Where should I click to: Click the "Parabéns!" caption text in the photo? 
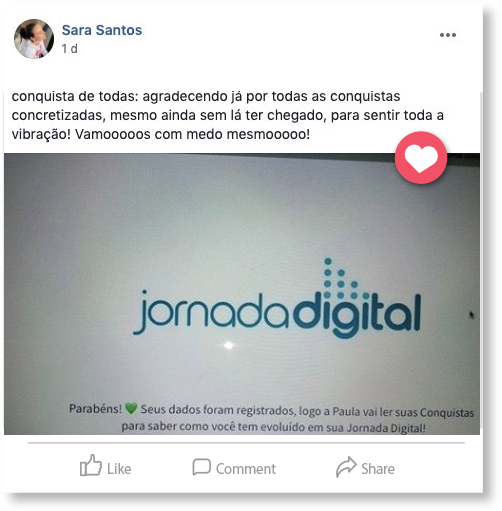[x=95, y=409]
